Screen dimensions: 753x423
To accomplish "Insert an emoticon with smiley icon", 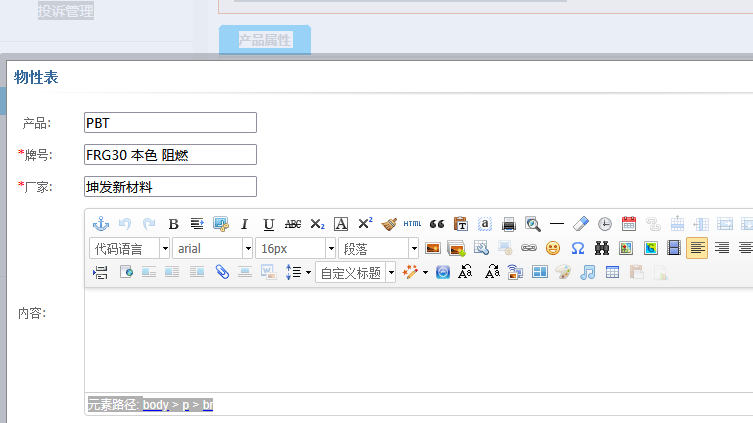I will pyautogui.click(x=553, y=248).
